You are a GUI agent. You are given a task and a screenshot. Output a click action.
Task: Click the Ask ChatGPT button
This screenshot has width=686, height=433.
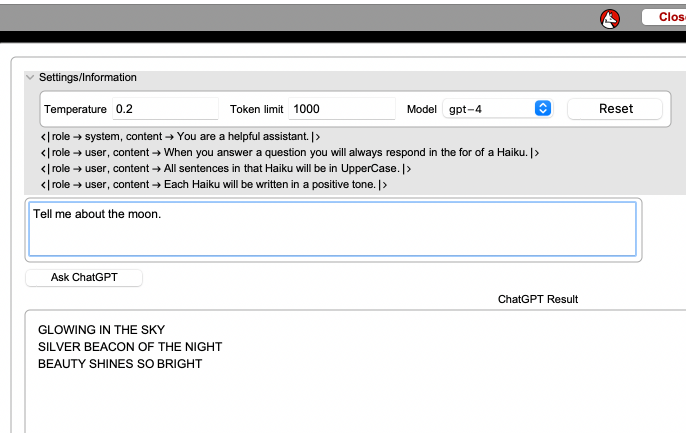[84, 277]
